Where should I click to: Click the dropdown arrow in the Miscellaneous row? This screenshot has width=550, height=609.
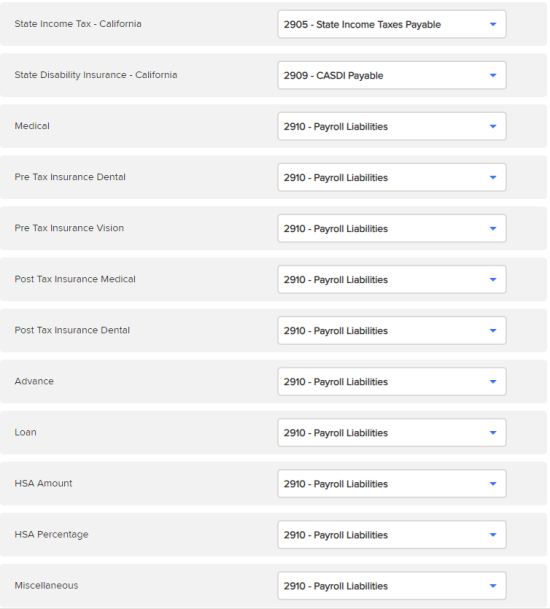coord(493,586)
